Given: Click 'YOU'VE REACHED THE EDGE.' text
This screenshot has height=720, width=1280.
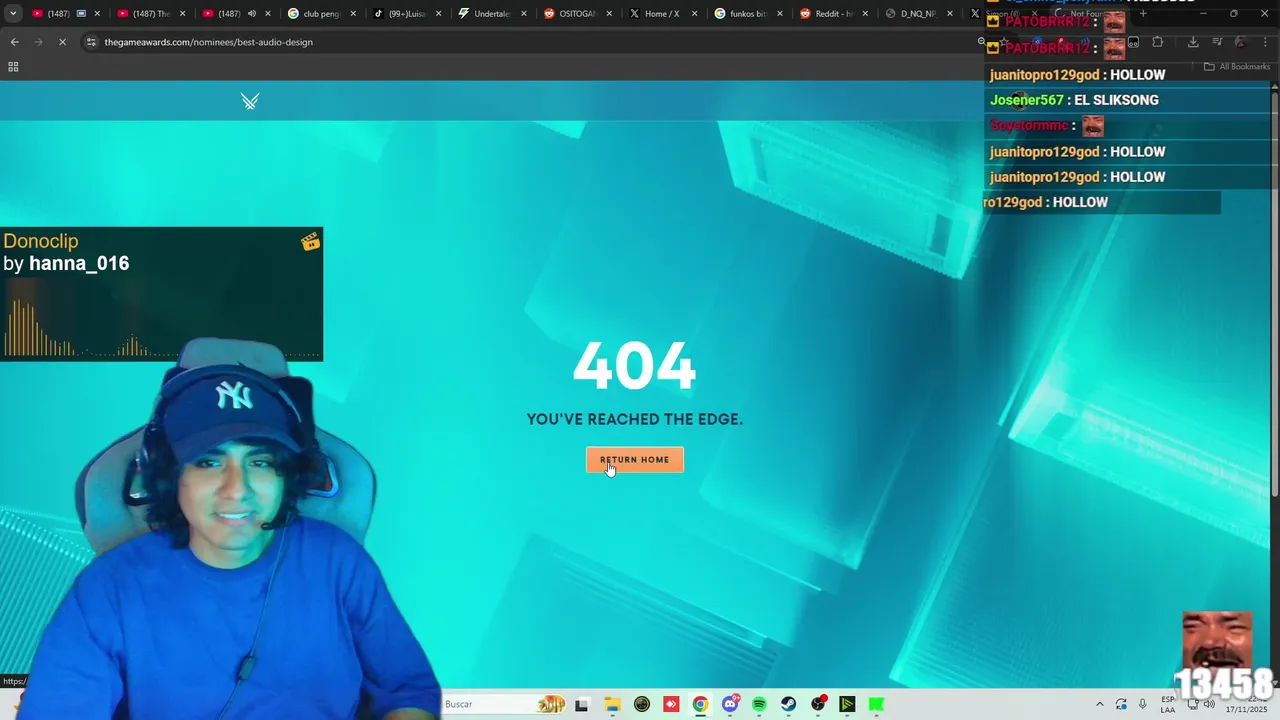Looking at the screenshot, I should tap(635, 420).
